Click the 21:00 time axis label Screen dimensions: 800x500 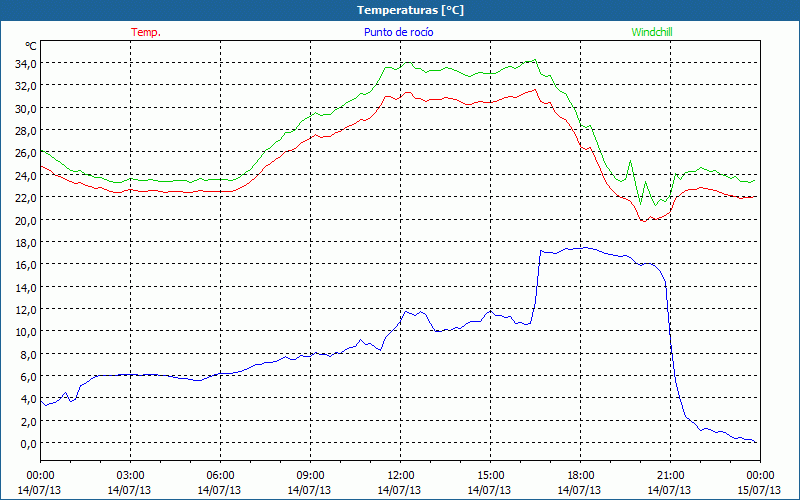tap(670, 476)
